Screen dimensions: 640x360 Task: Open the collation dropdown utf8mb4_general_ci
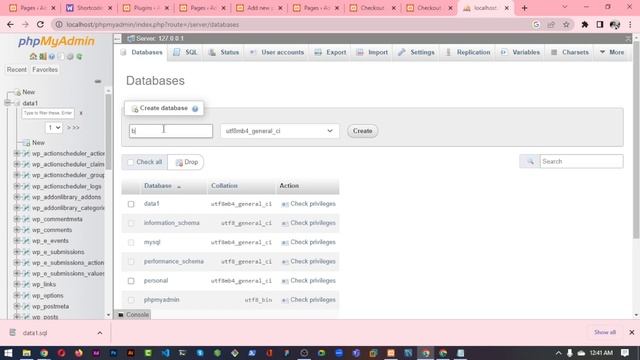[x=280, y=131]
